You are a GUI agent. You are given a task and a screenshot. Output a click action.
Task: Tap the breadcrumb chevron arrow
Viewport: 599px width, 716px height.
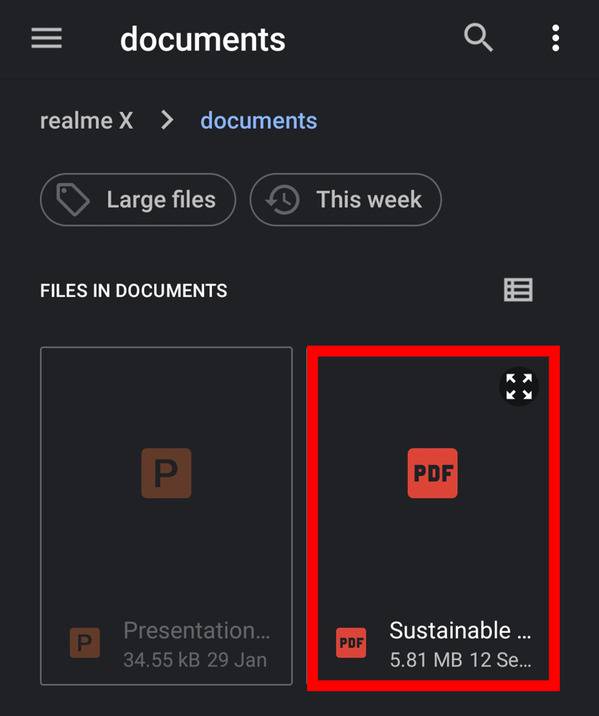[x=168, y=121]
